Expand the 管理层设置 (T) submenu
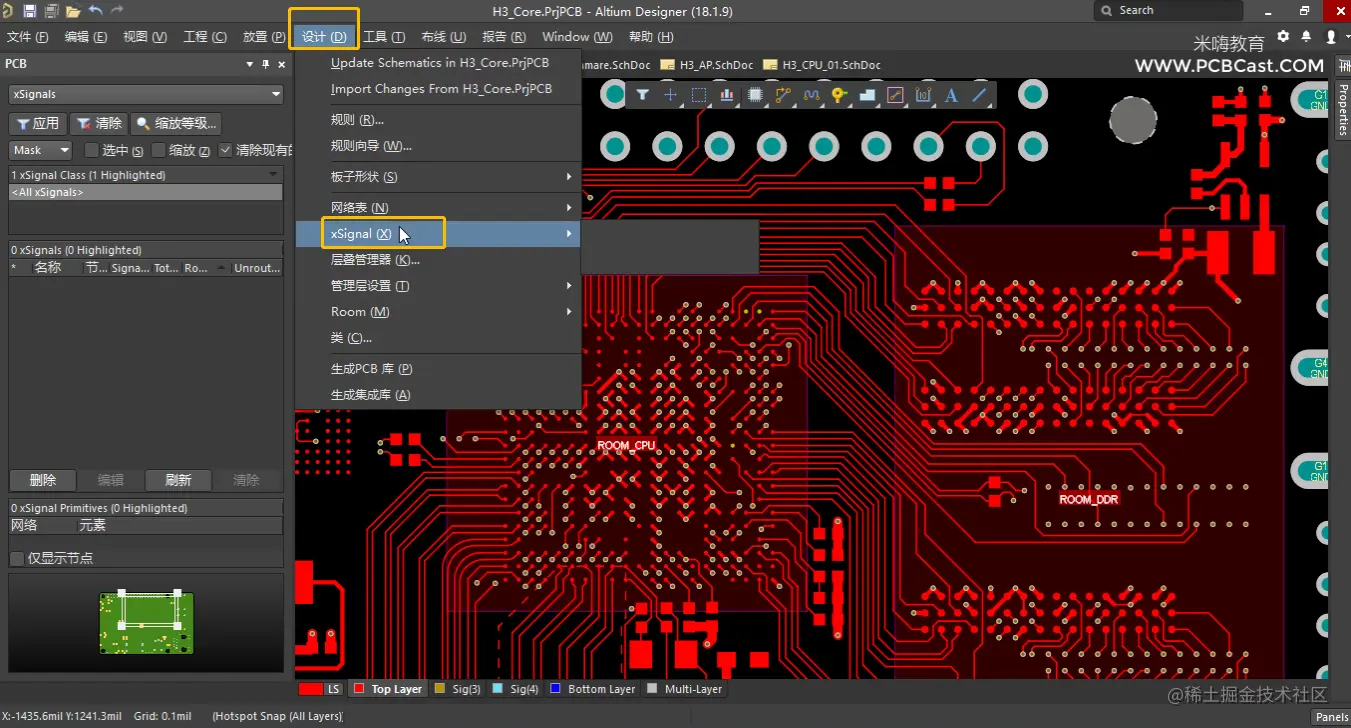The image size is (1351, 728). pyautogui.click(x=438, y=286)
